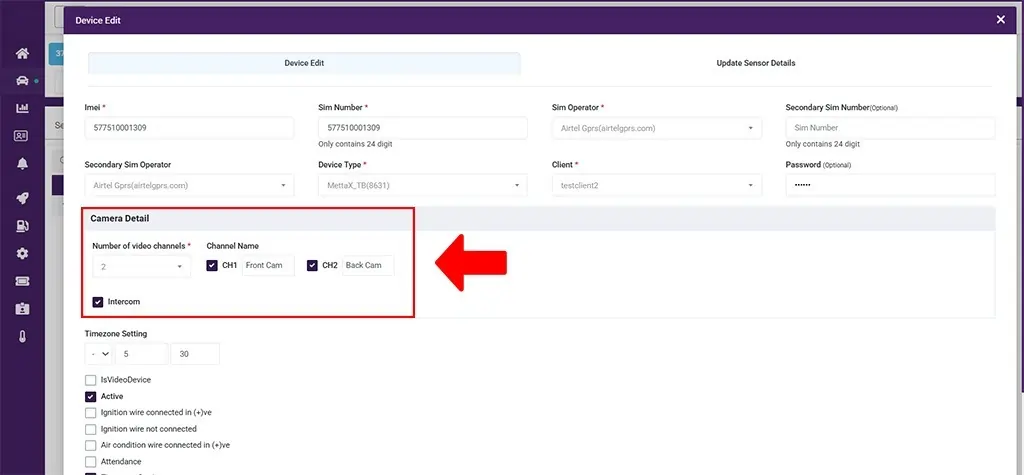This screenshot has height=475, width=1024.
Task: Select the Device Edit tab
Action: [x=304, y=63]
